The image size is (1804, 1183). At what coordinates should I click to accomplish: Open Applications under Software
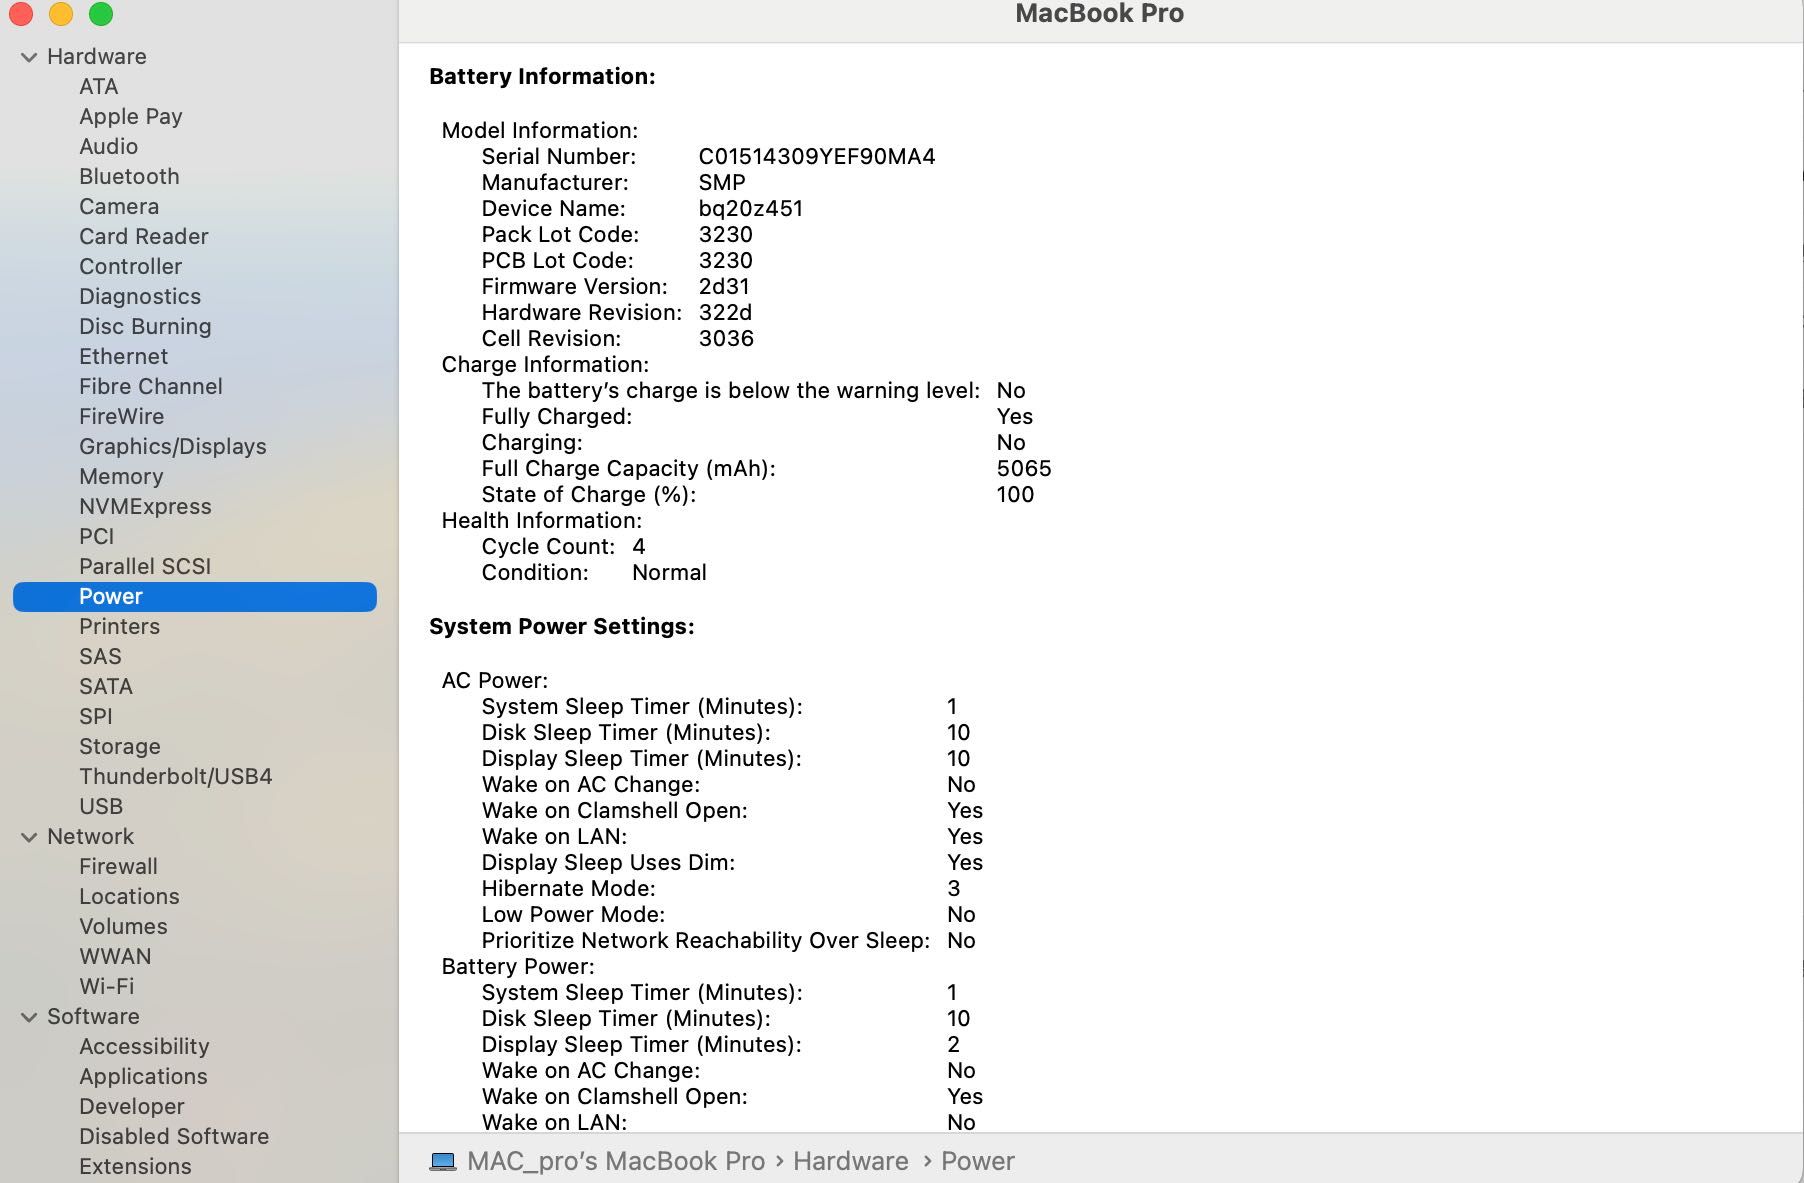tap(144, 1077)
